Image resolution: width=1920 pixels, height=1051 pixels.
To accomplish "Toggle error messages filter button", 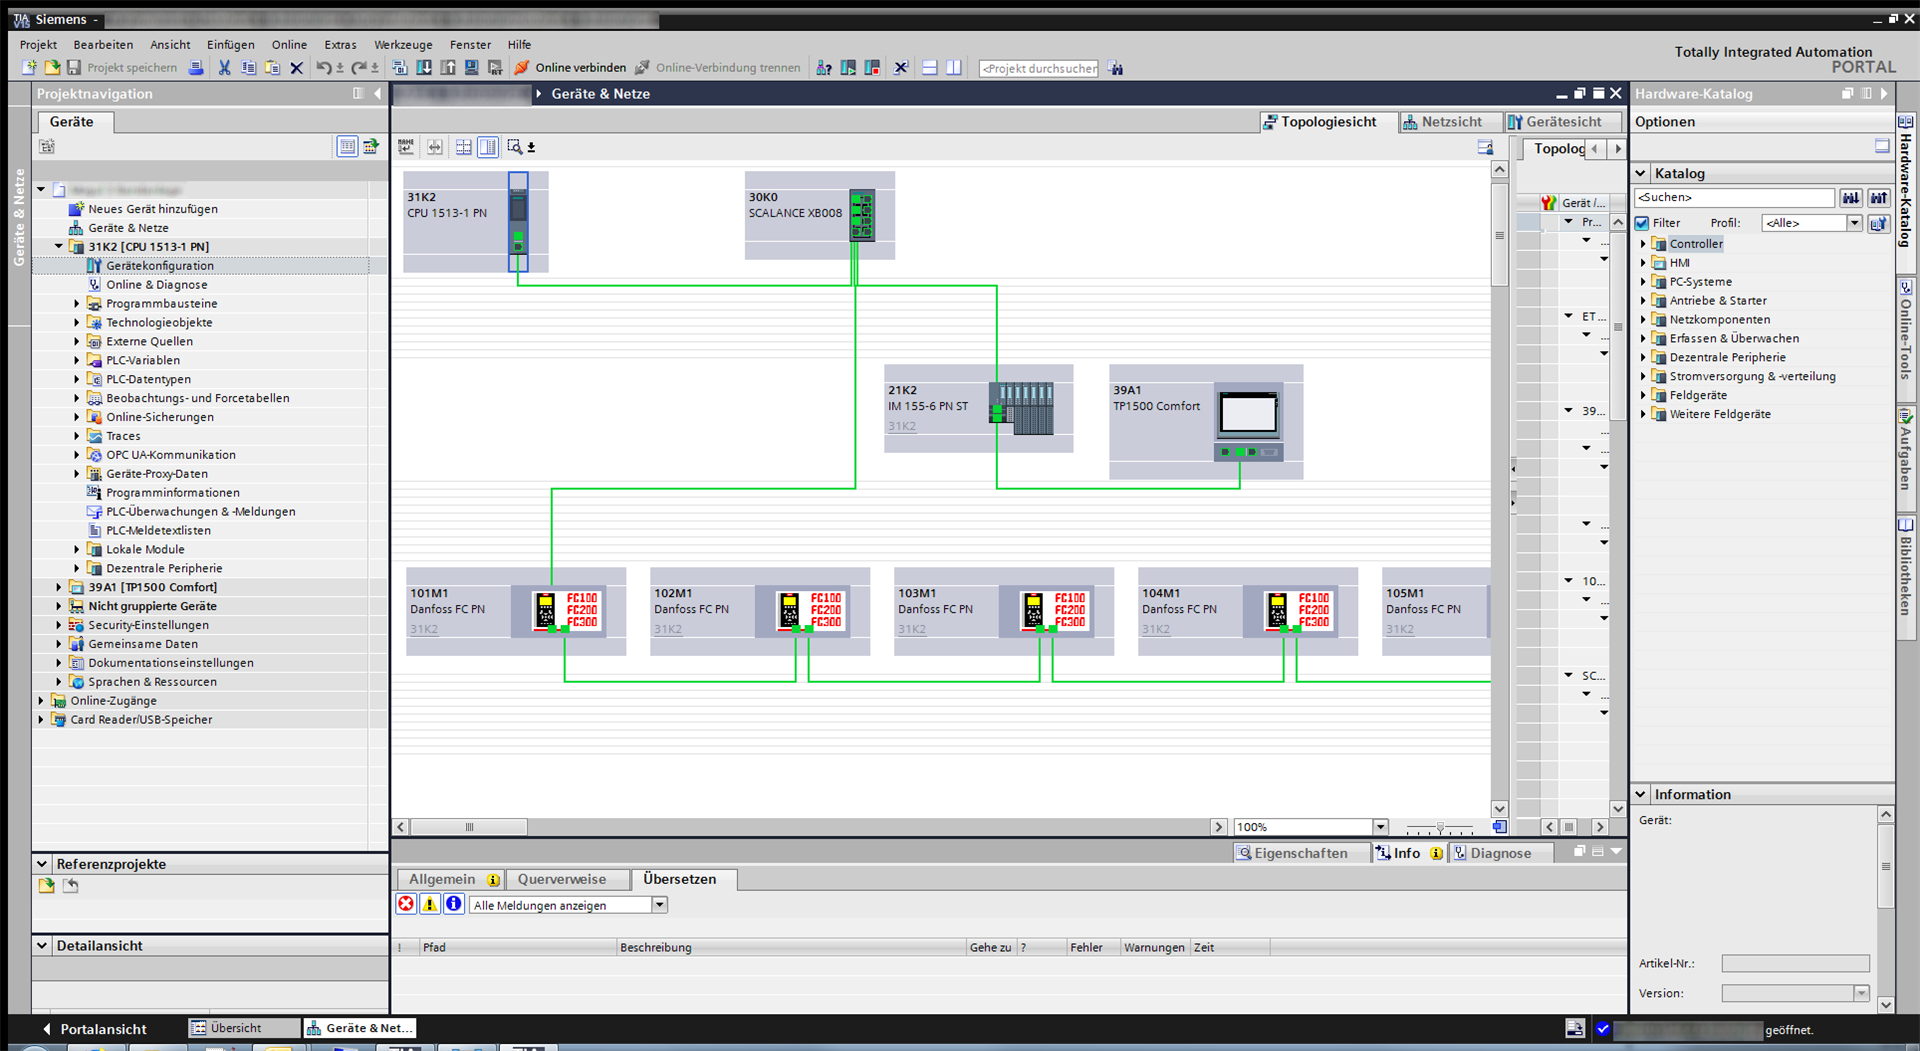I will tap(406, 904).
